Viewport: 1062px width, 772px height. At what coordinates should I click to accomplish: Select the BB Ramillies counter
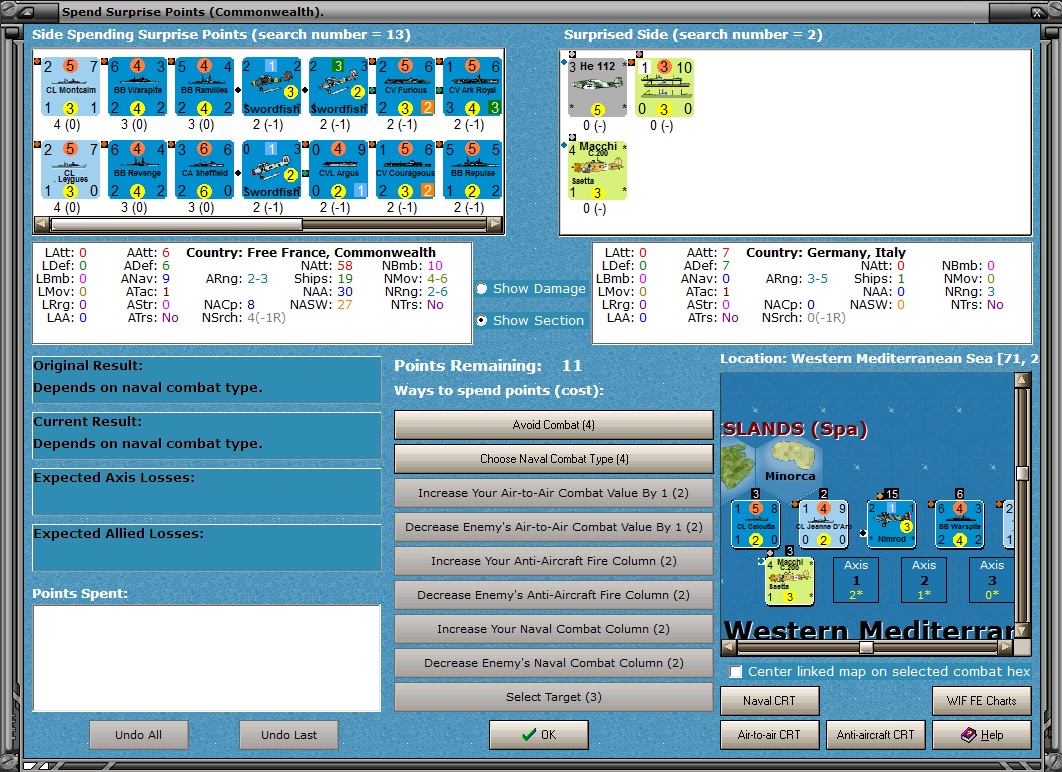(205, 87)
